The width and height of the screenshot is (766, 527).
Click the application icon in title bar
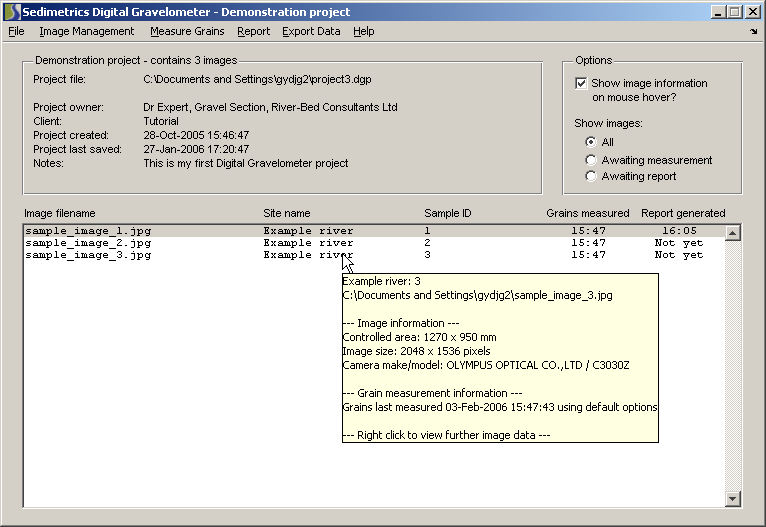12,12
